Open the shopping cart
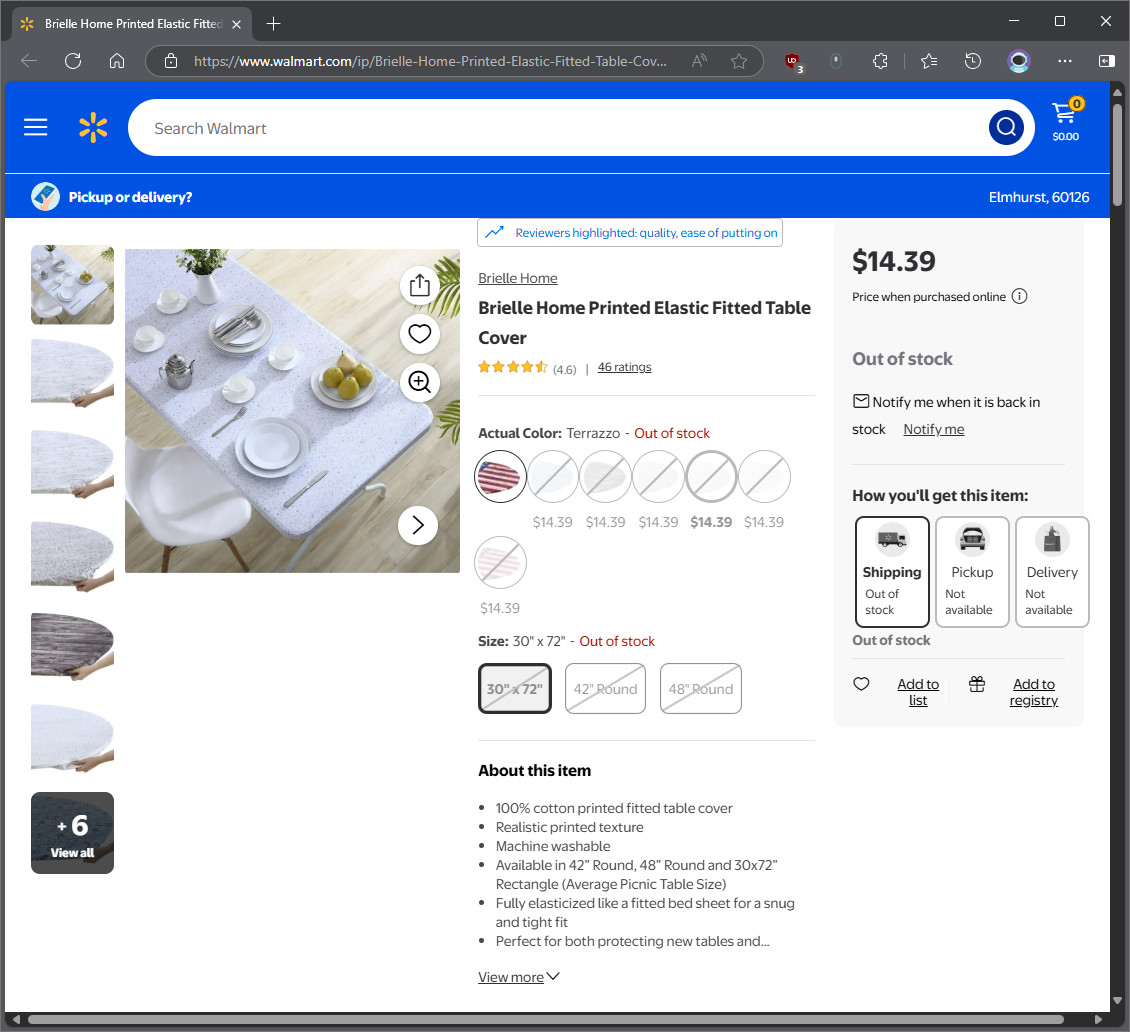This screenshot has height=1032, width=1130. pyautogui.click(x=1066, y=120)
